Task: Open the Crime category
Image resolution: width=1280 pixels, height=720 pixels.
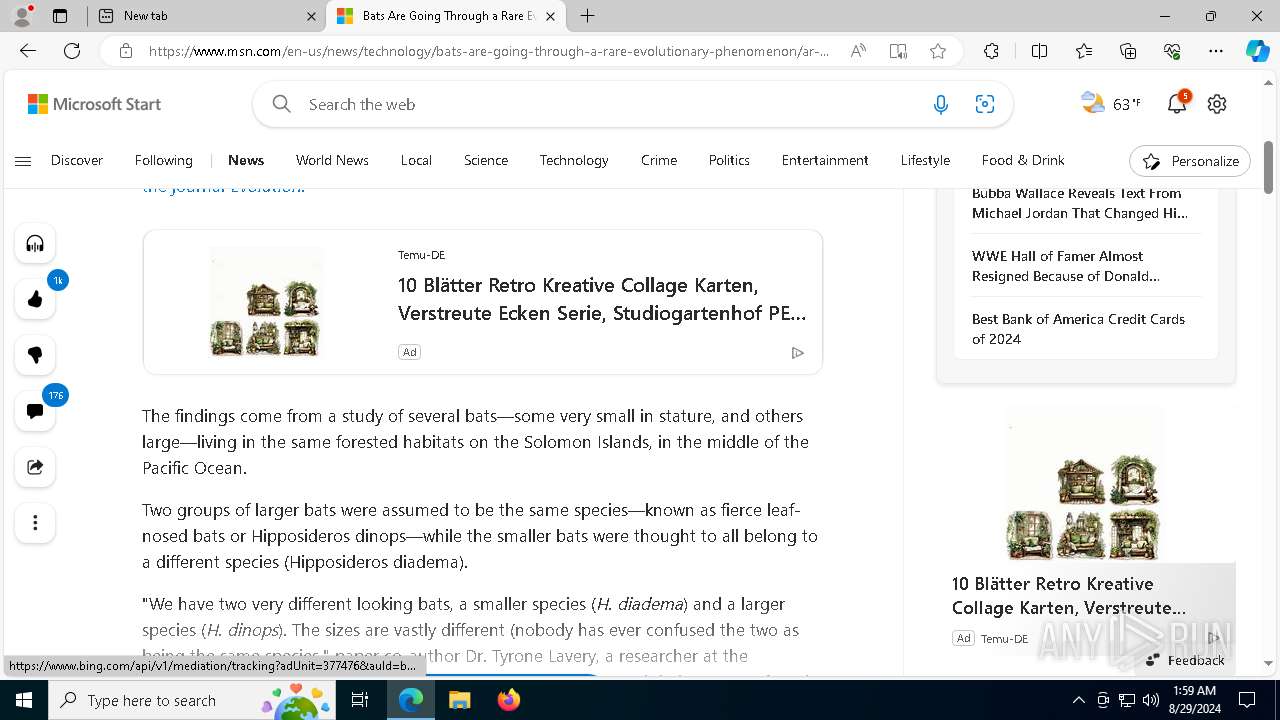Action: click(659, 160)
